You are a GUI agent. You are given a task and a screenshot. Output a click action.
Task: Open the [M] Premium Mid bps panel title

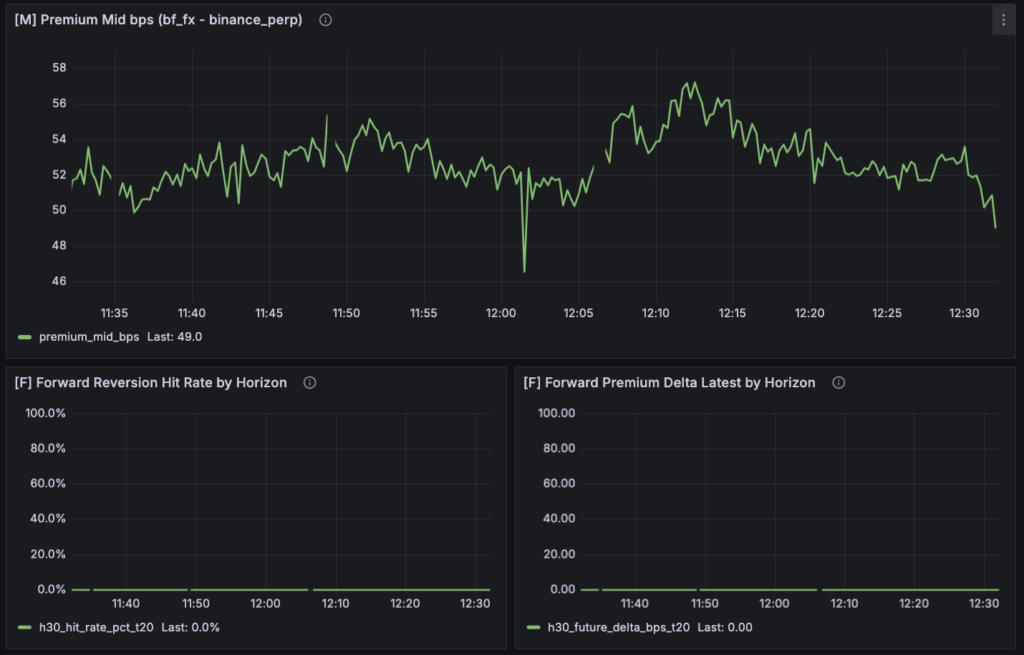[158, 20]
